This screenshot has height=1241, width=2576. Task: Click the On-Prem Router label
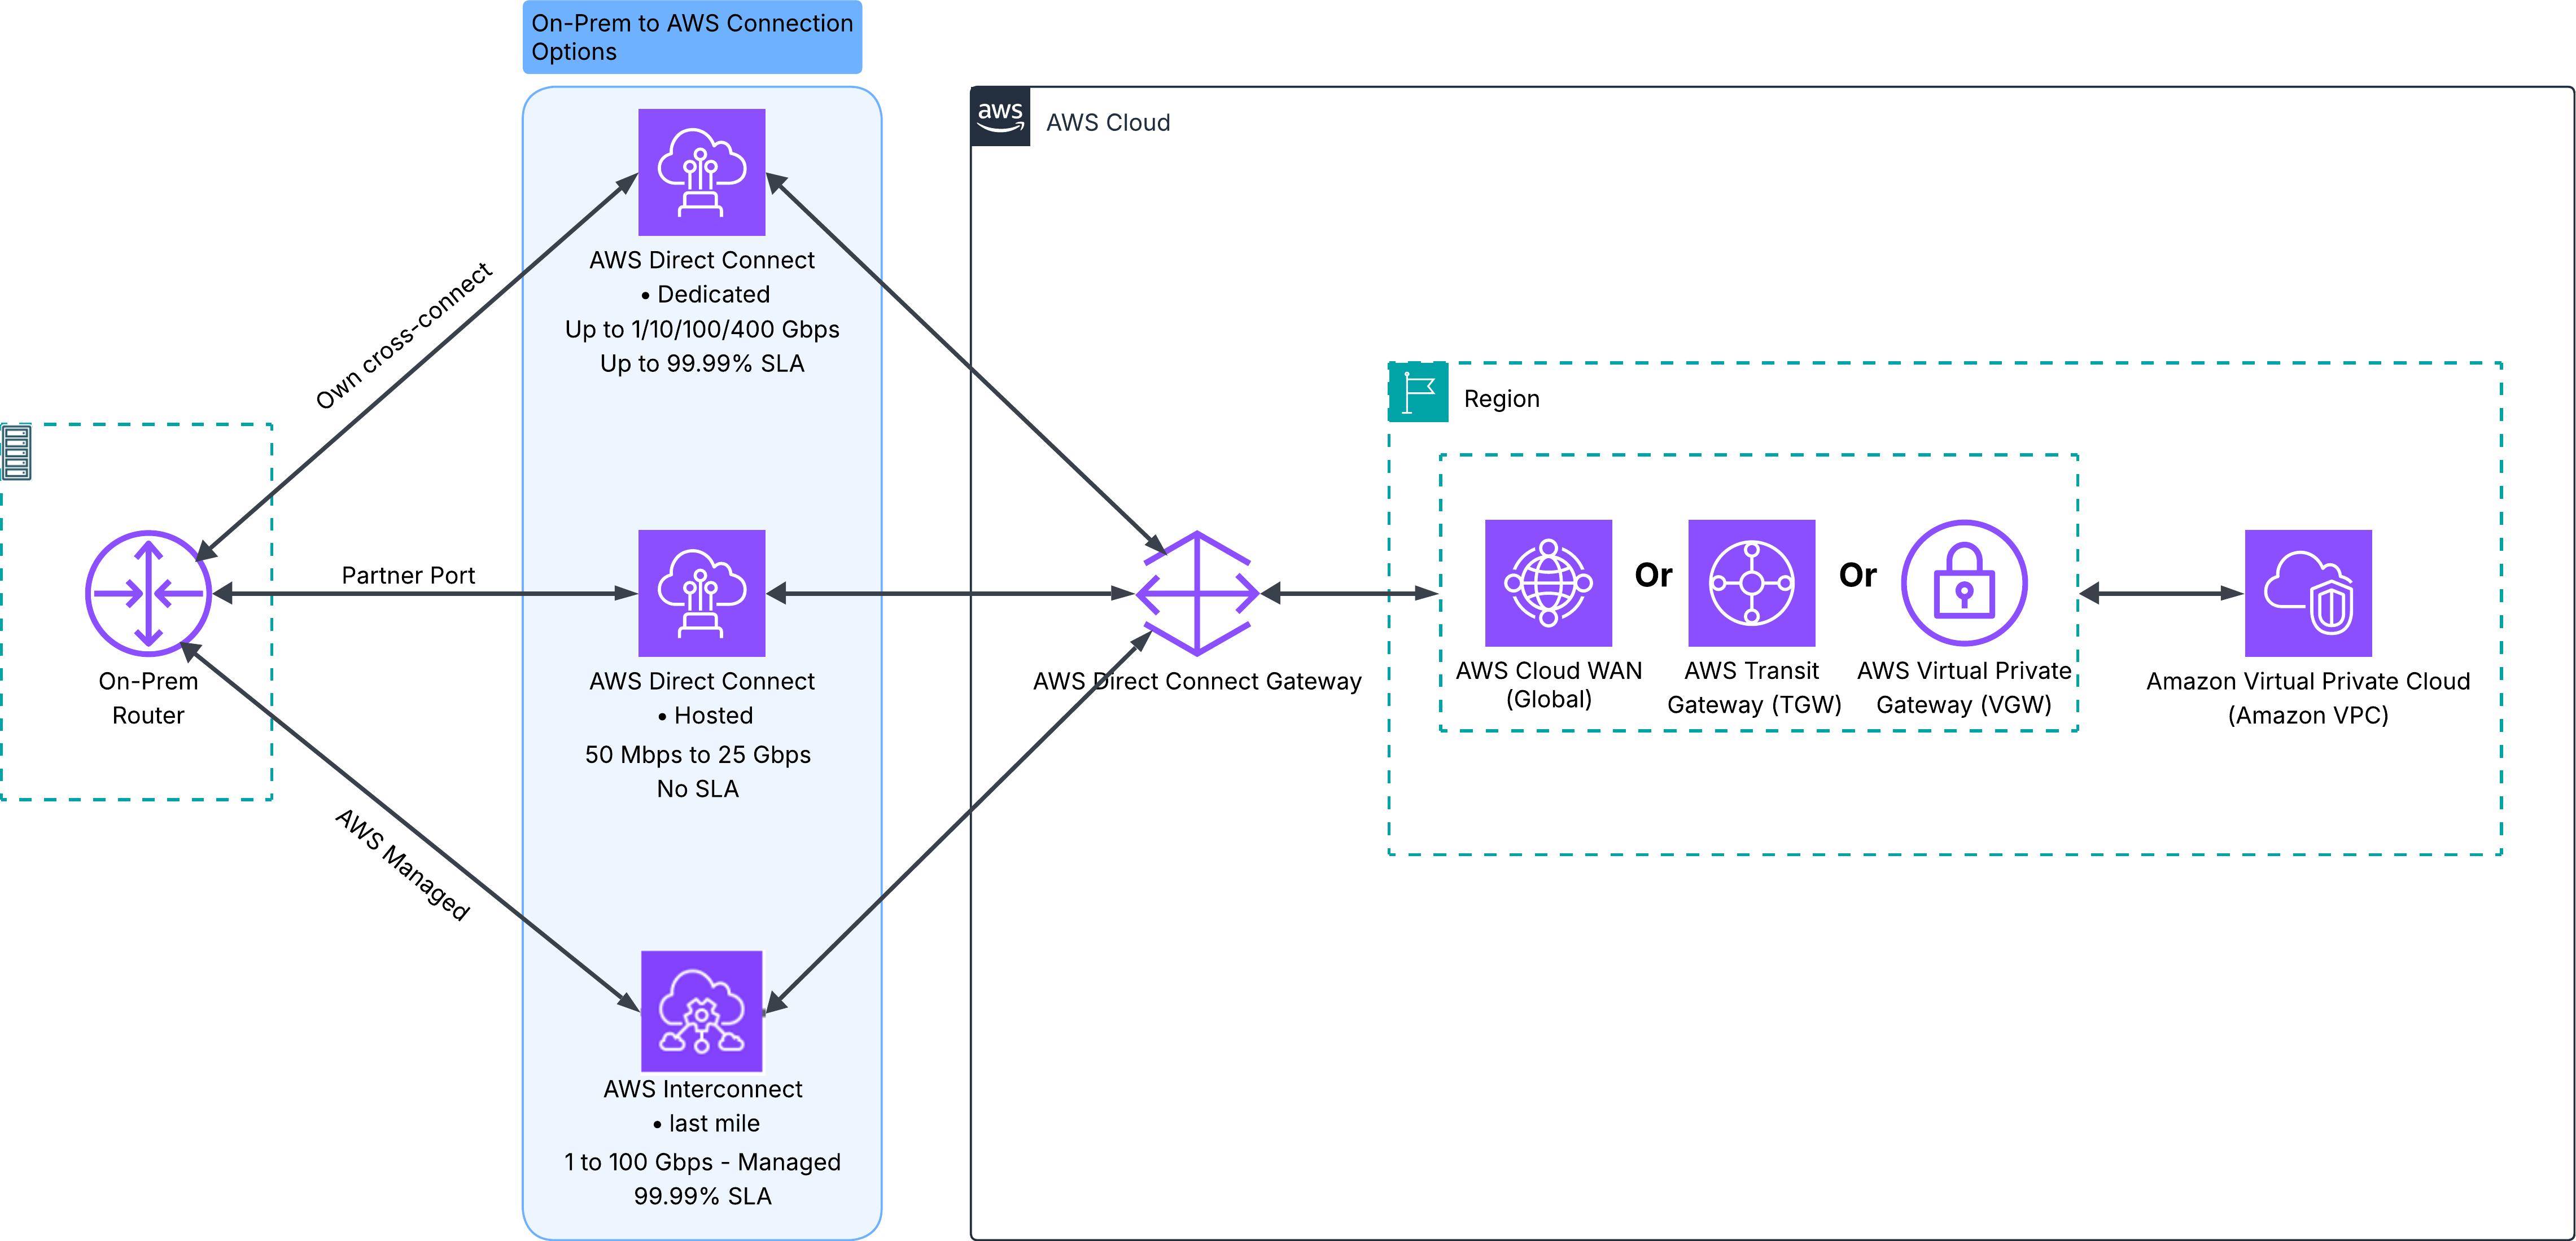point(148,698)
